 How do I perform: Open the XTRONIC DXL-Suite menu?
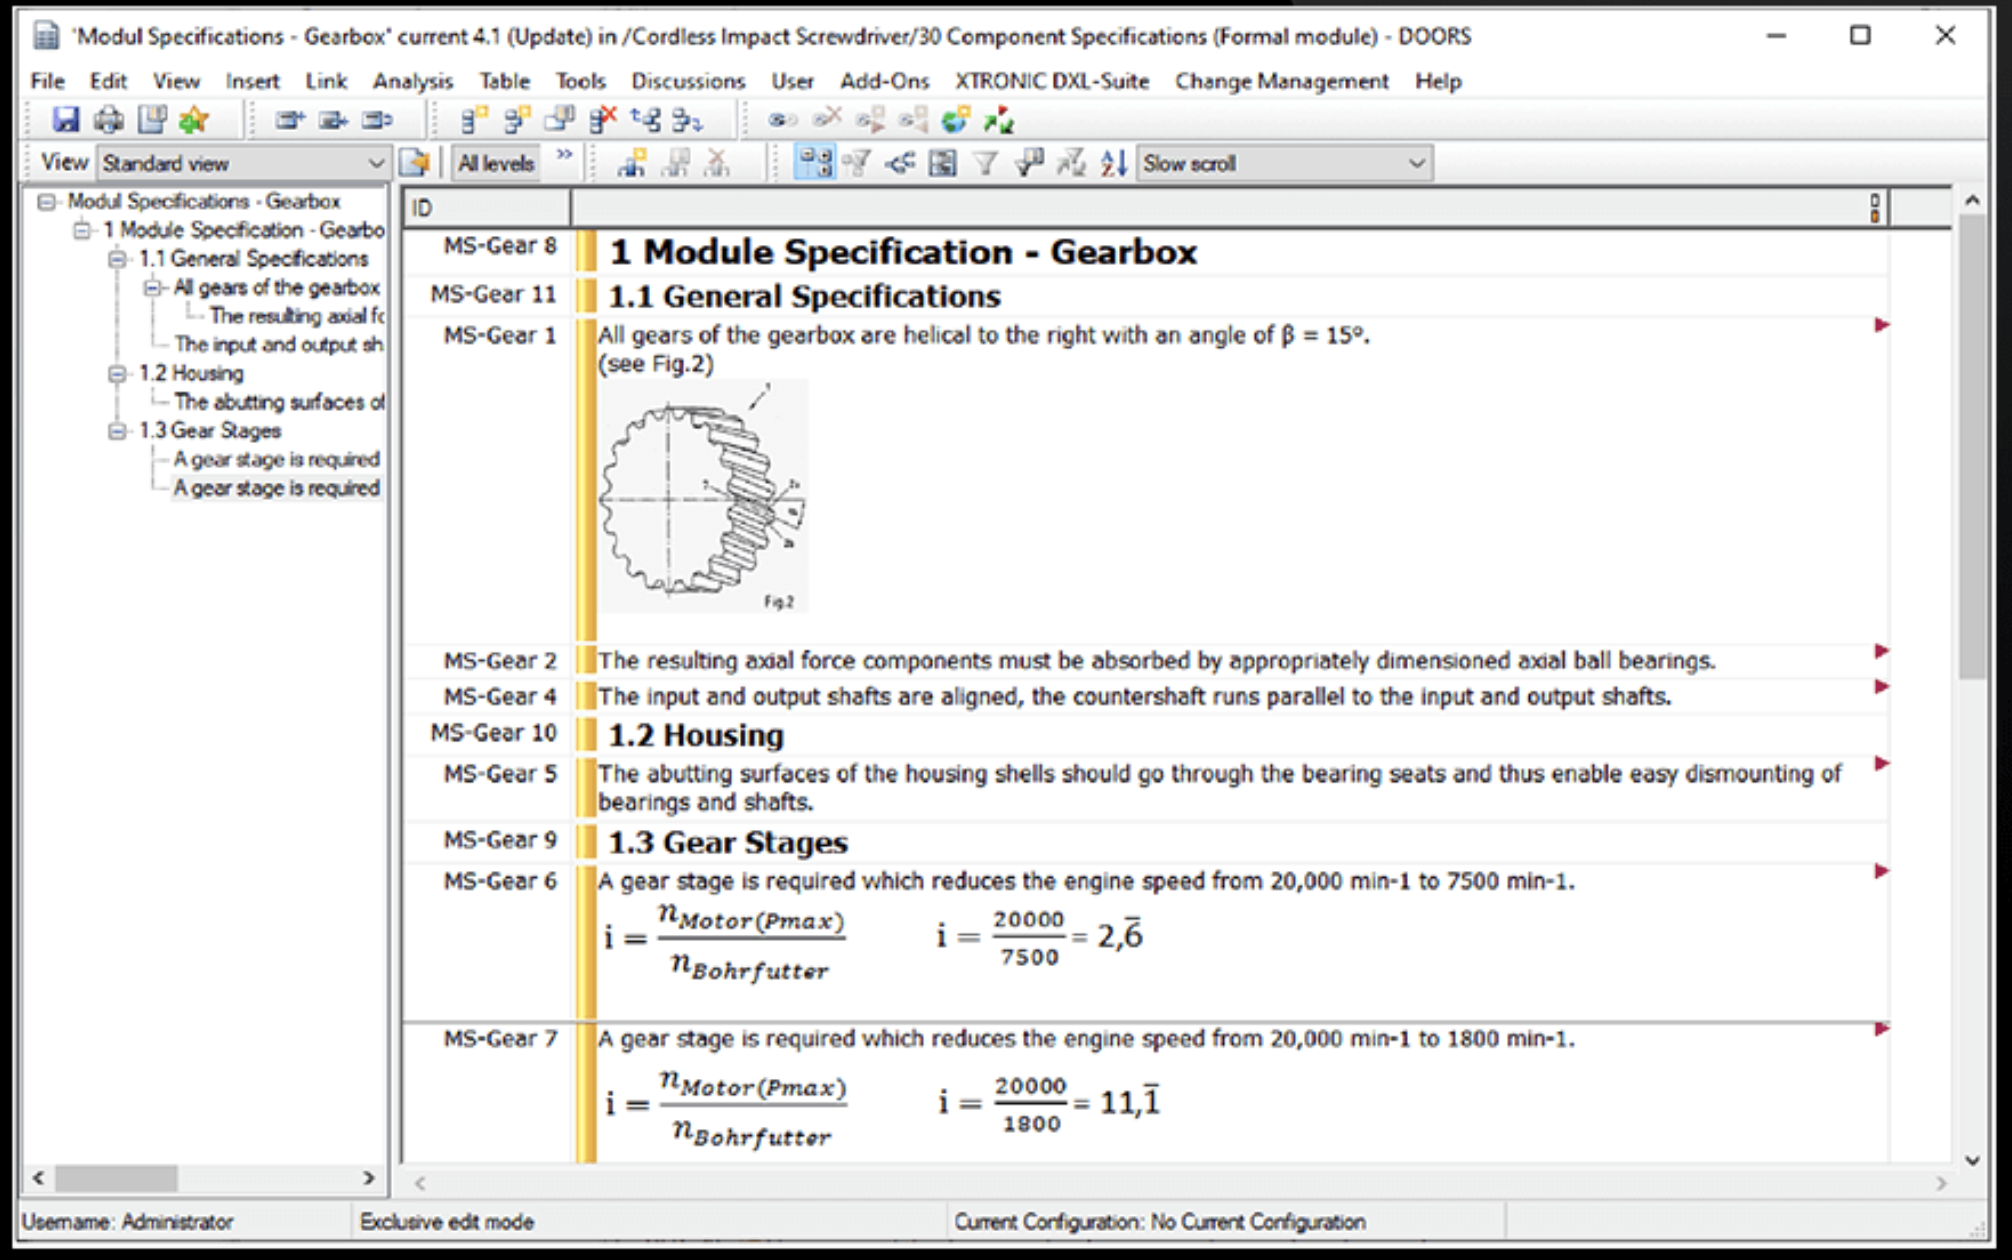(1051, 81)
